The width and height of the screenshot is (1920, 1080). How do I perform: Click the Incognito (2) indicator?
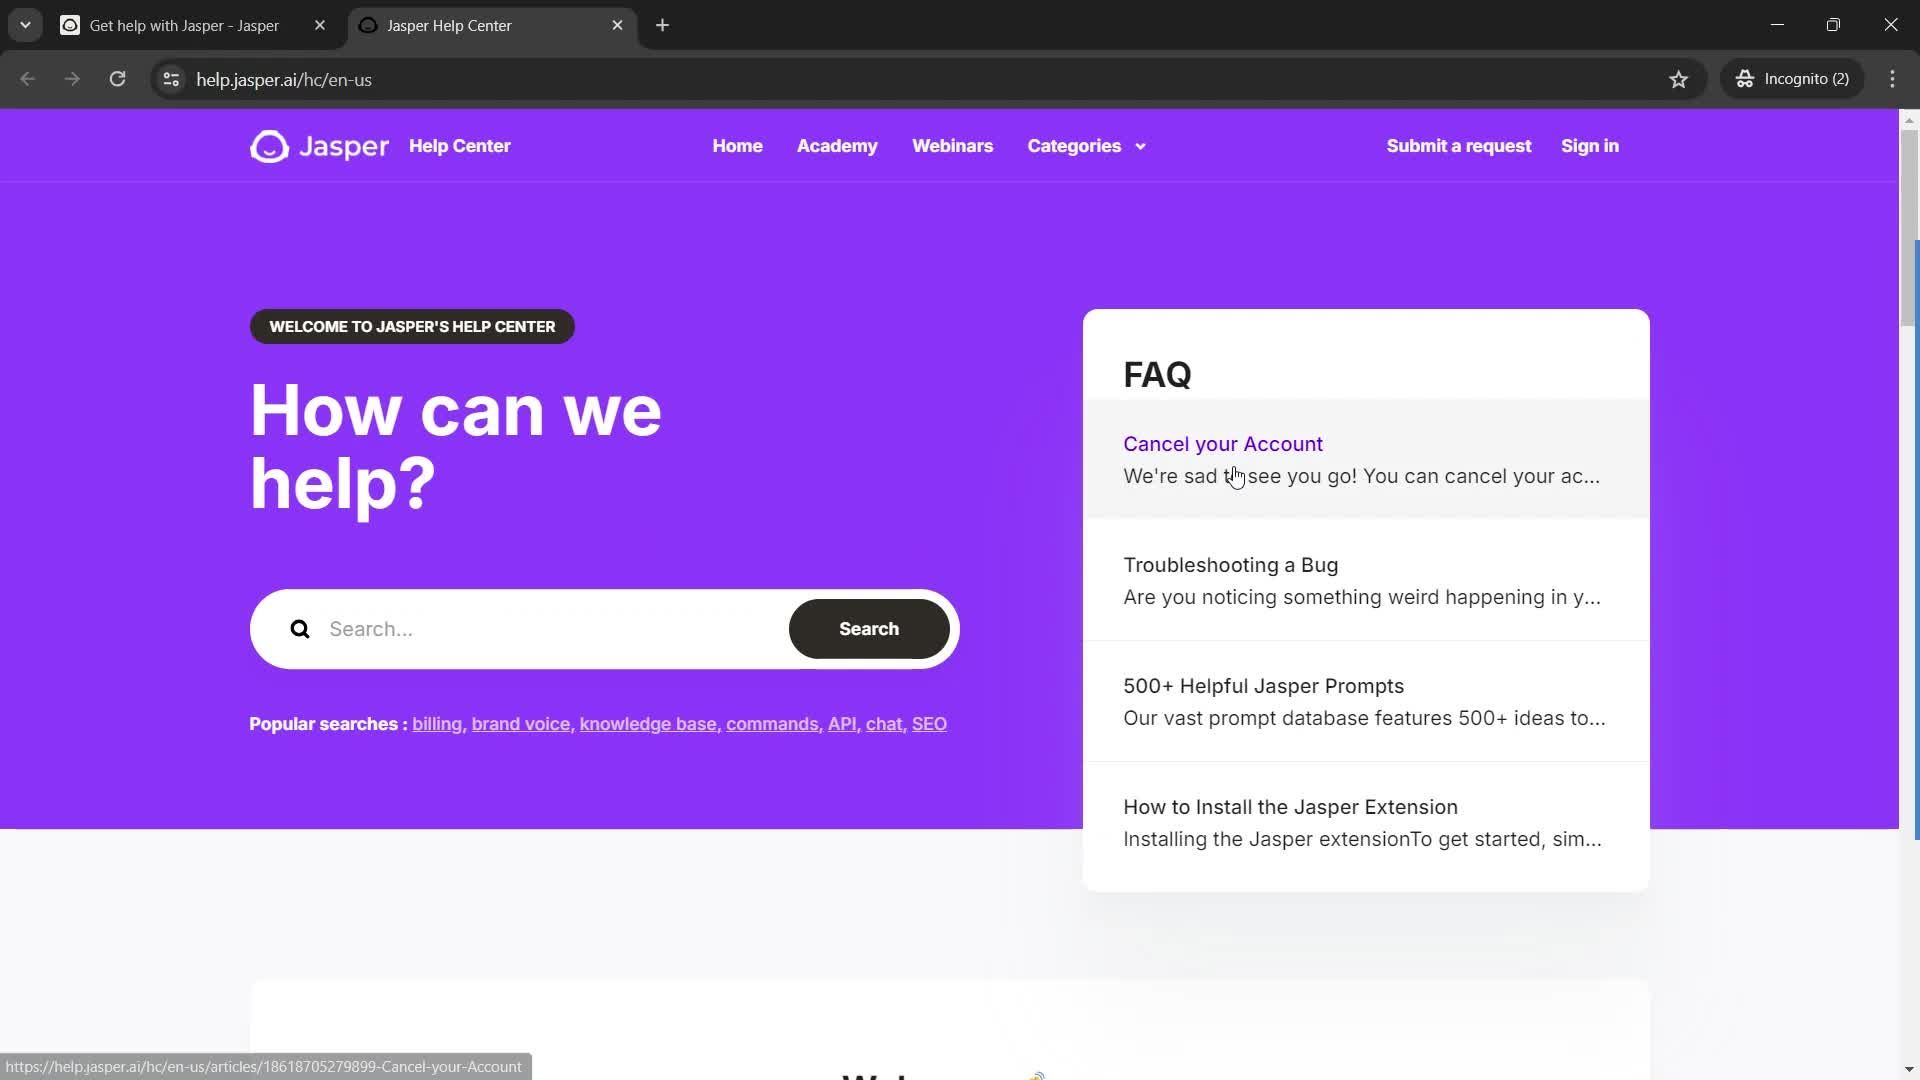coord(1792,79)
